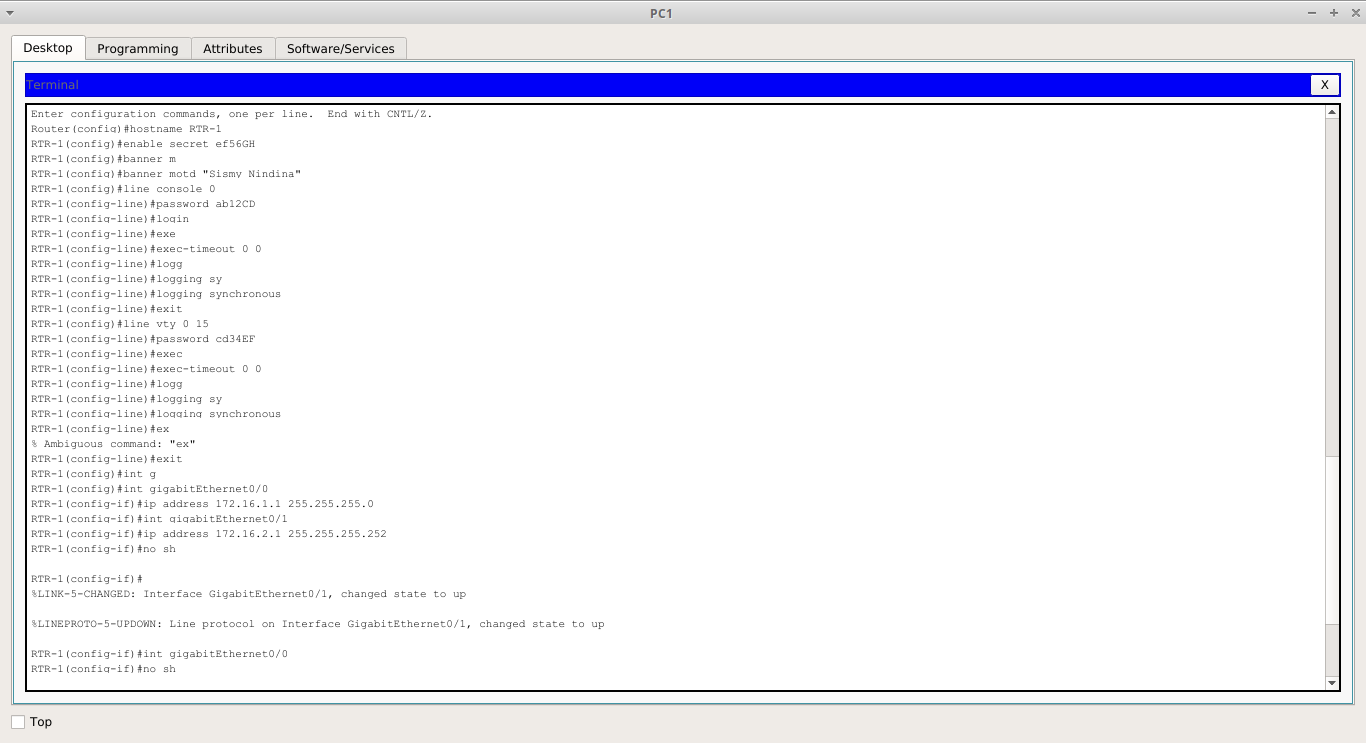Minimize the PC1 window

1311,13
